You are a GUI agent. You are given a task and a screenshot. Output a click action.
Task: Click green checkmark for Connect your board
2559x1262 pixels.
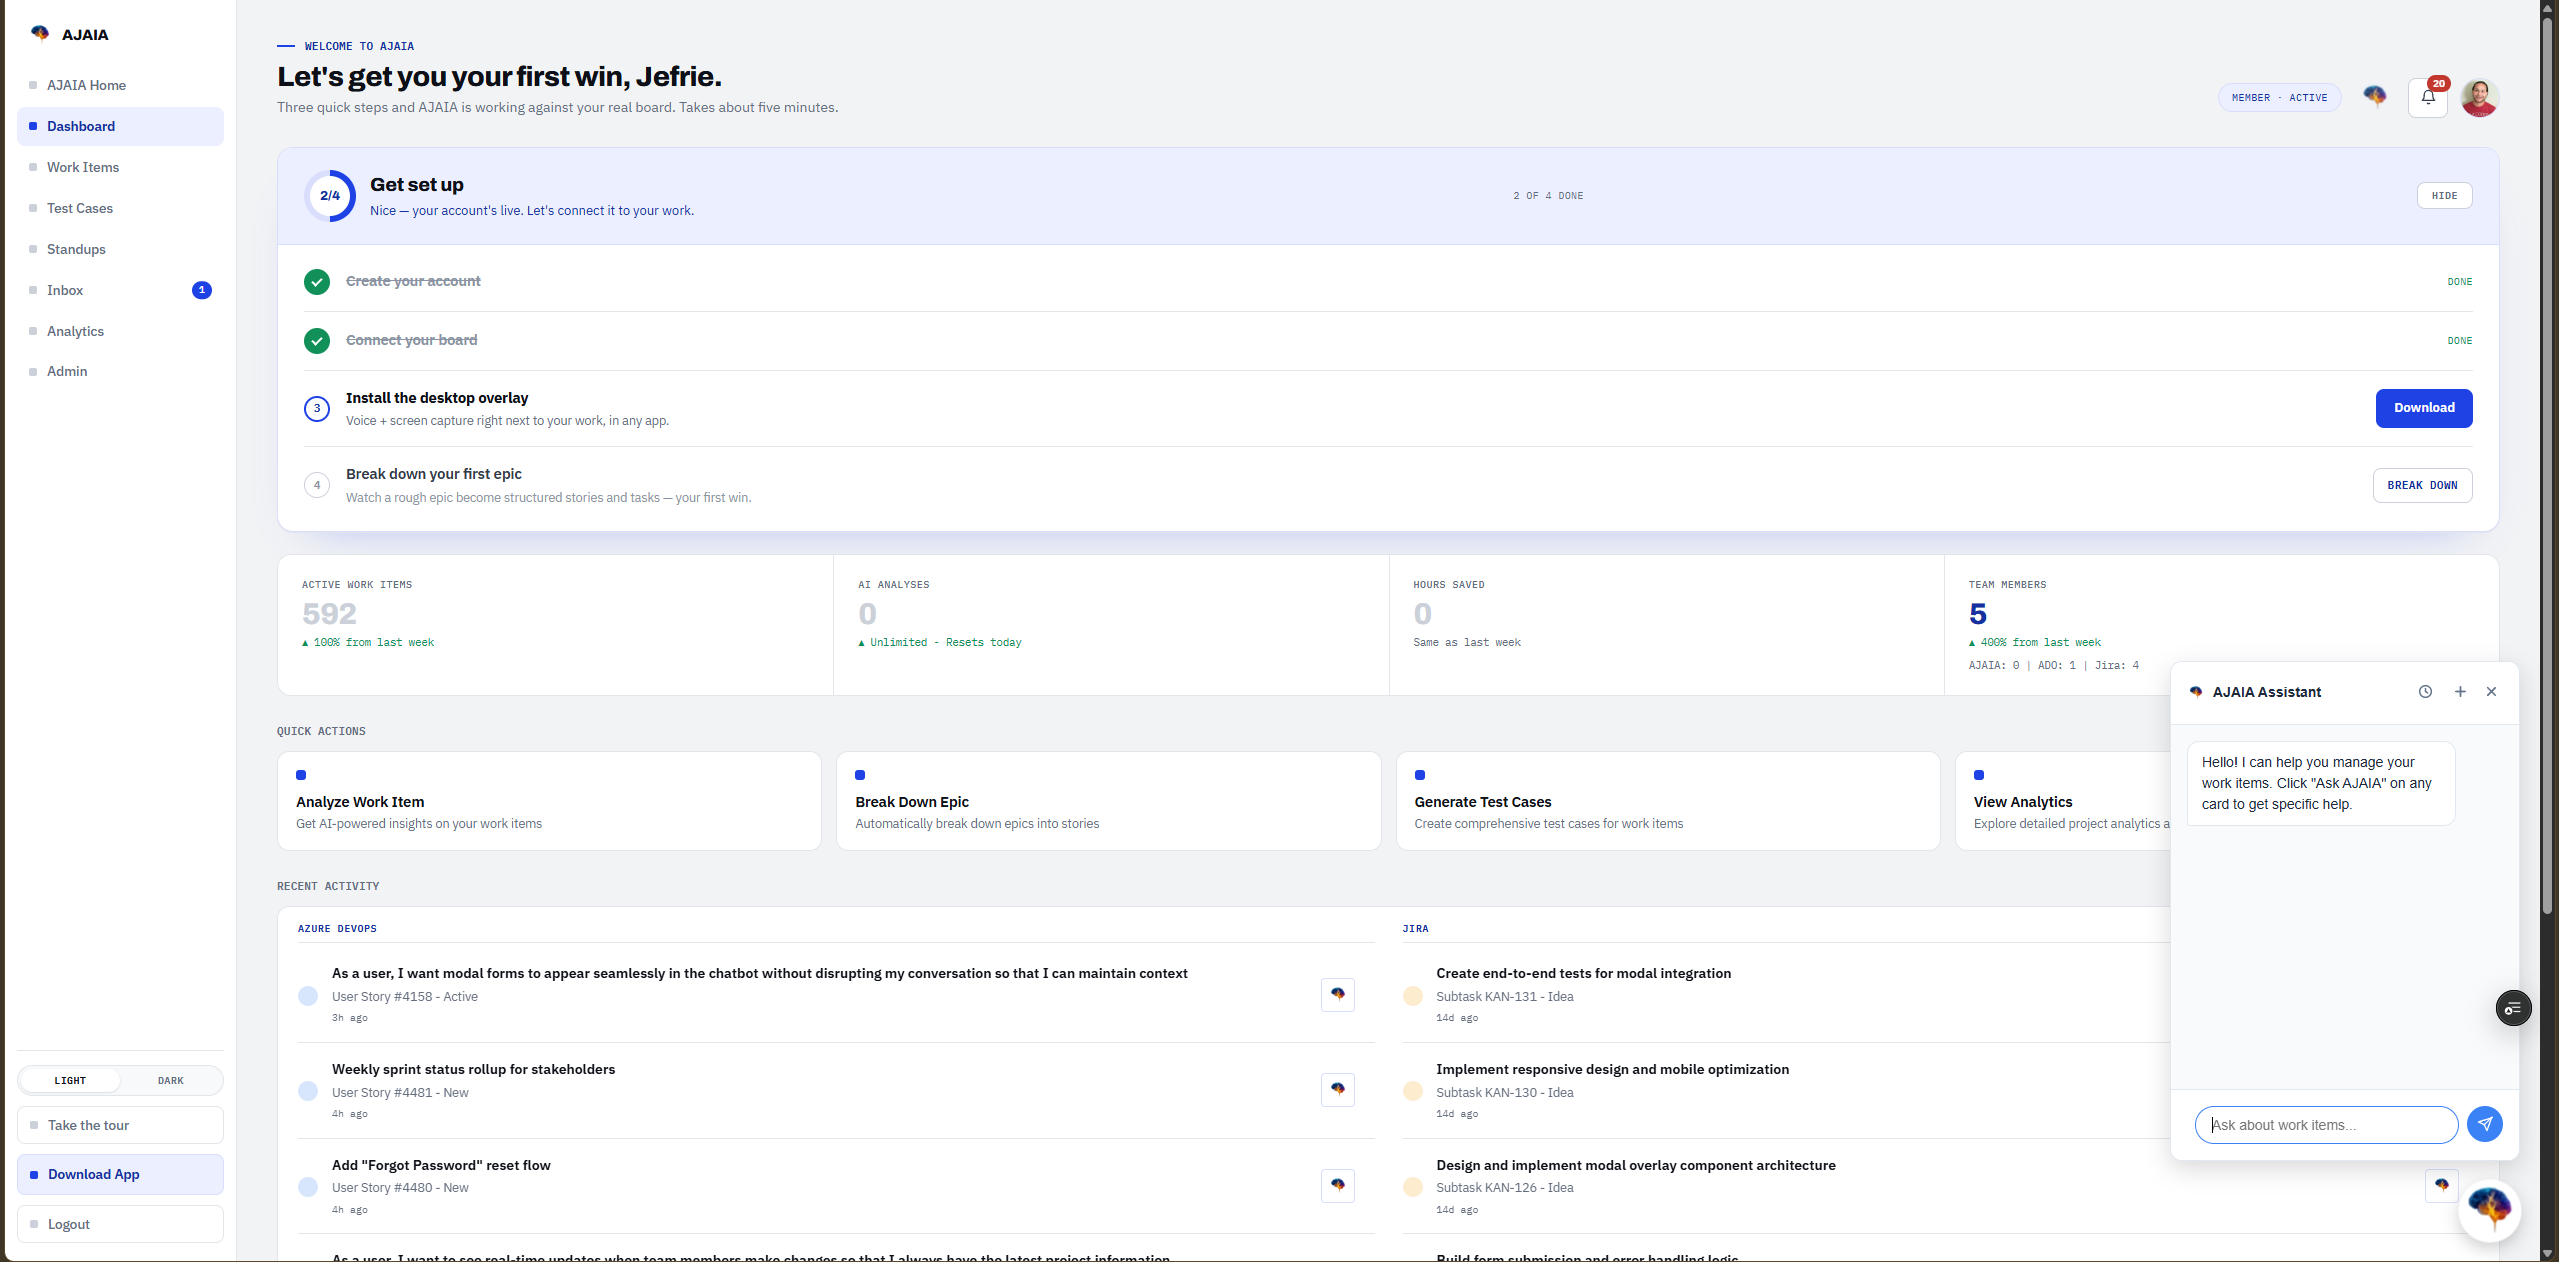[x=317, y=341]
